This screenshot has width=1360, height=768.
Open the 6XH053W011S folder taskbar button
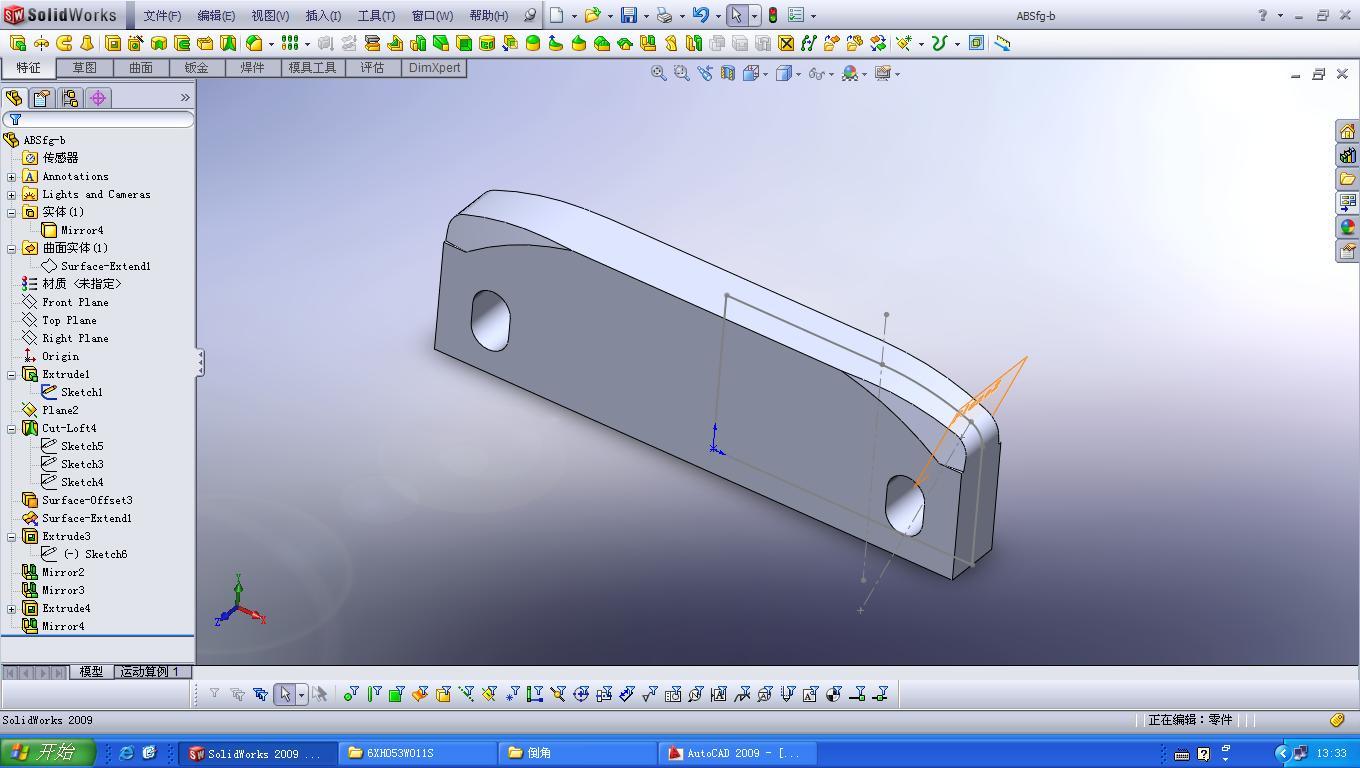418,753
